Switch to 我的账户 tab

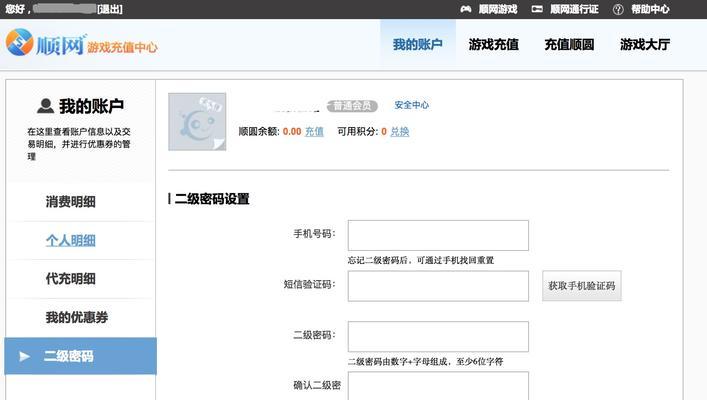click(x=418, y=44)
